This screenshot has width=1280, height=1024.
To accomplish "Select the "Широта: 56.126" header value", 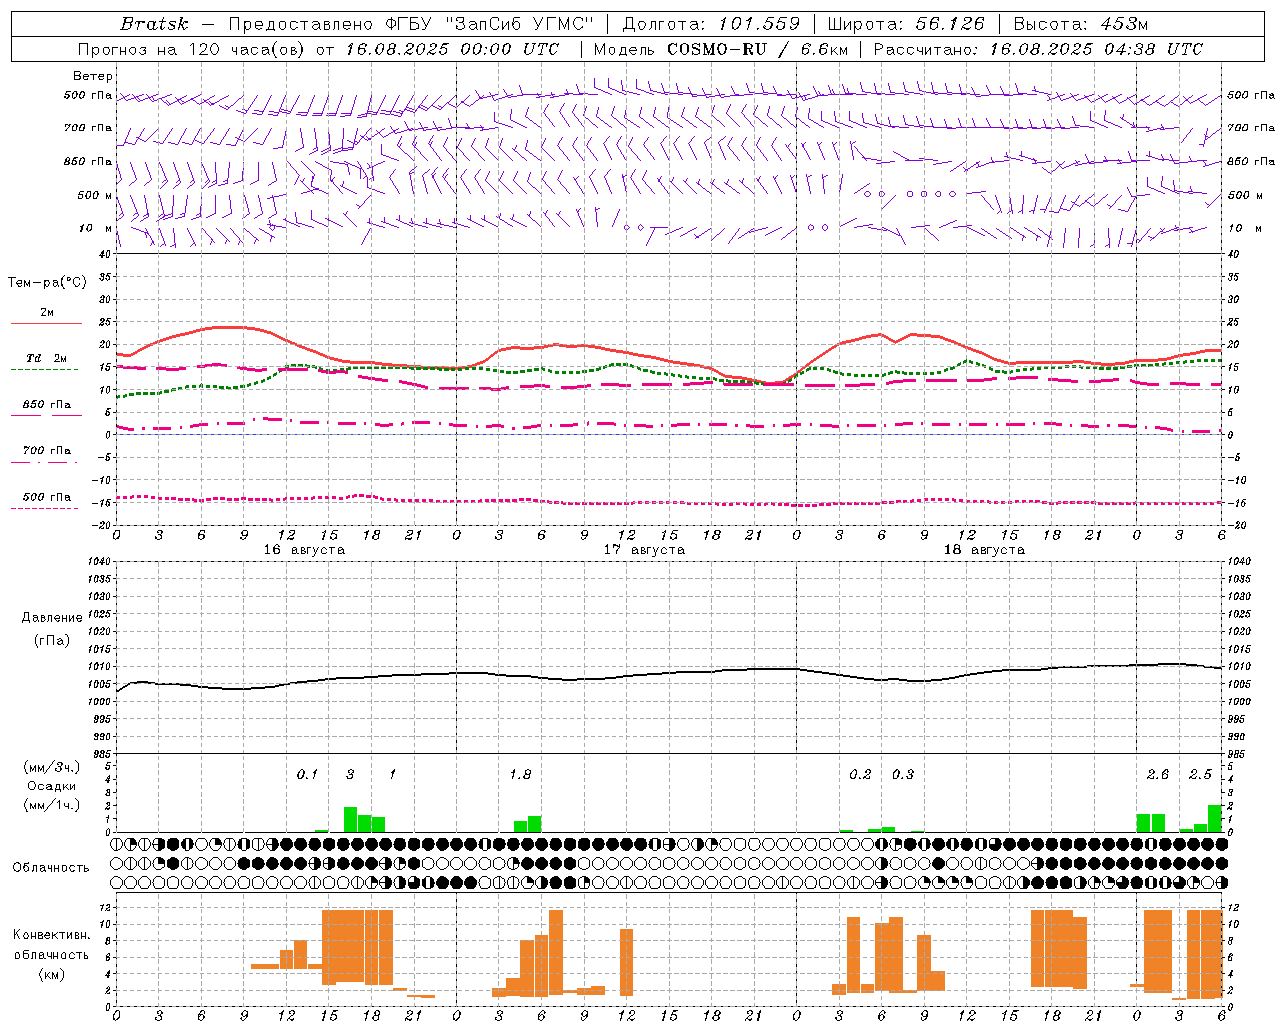I will point(906,24).
